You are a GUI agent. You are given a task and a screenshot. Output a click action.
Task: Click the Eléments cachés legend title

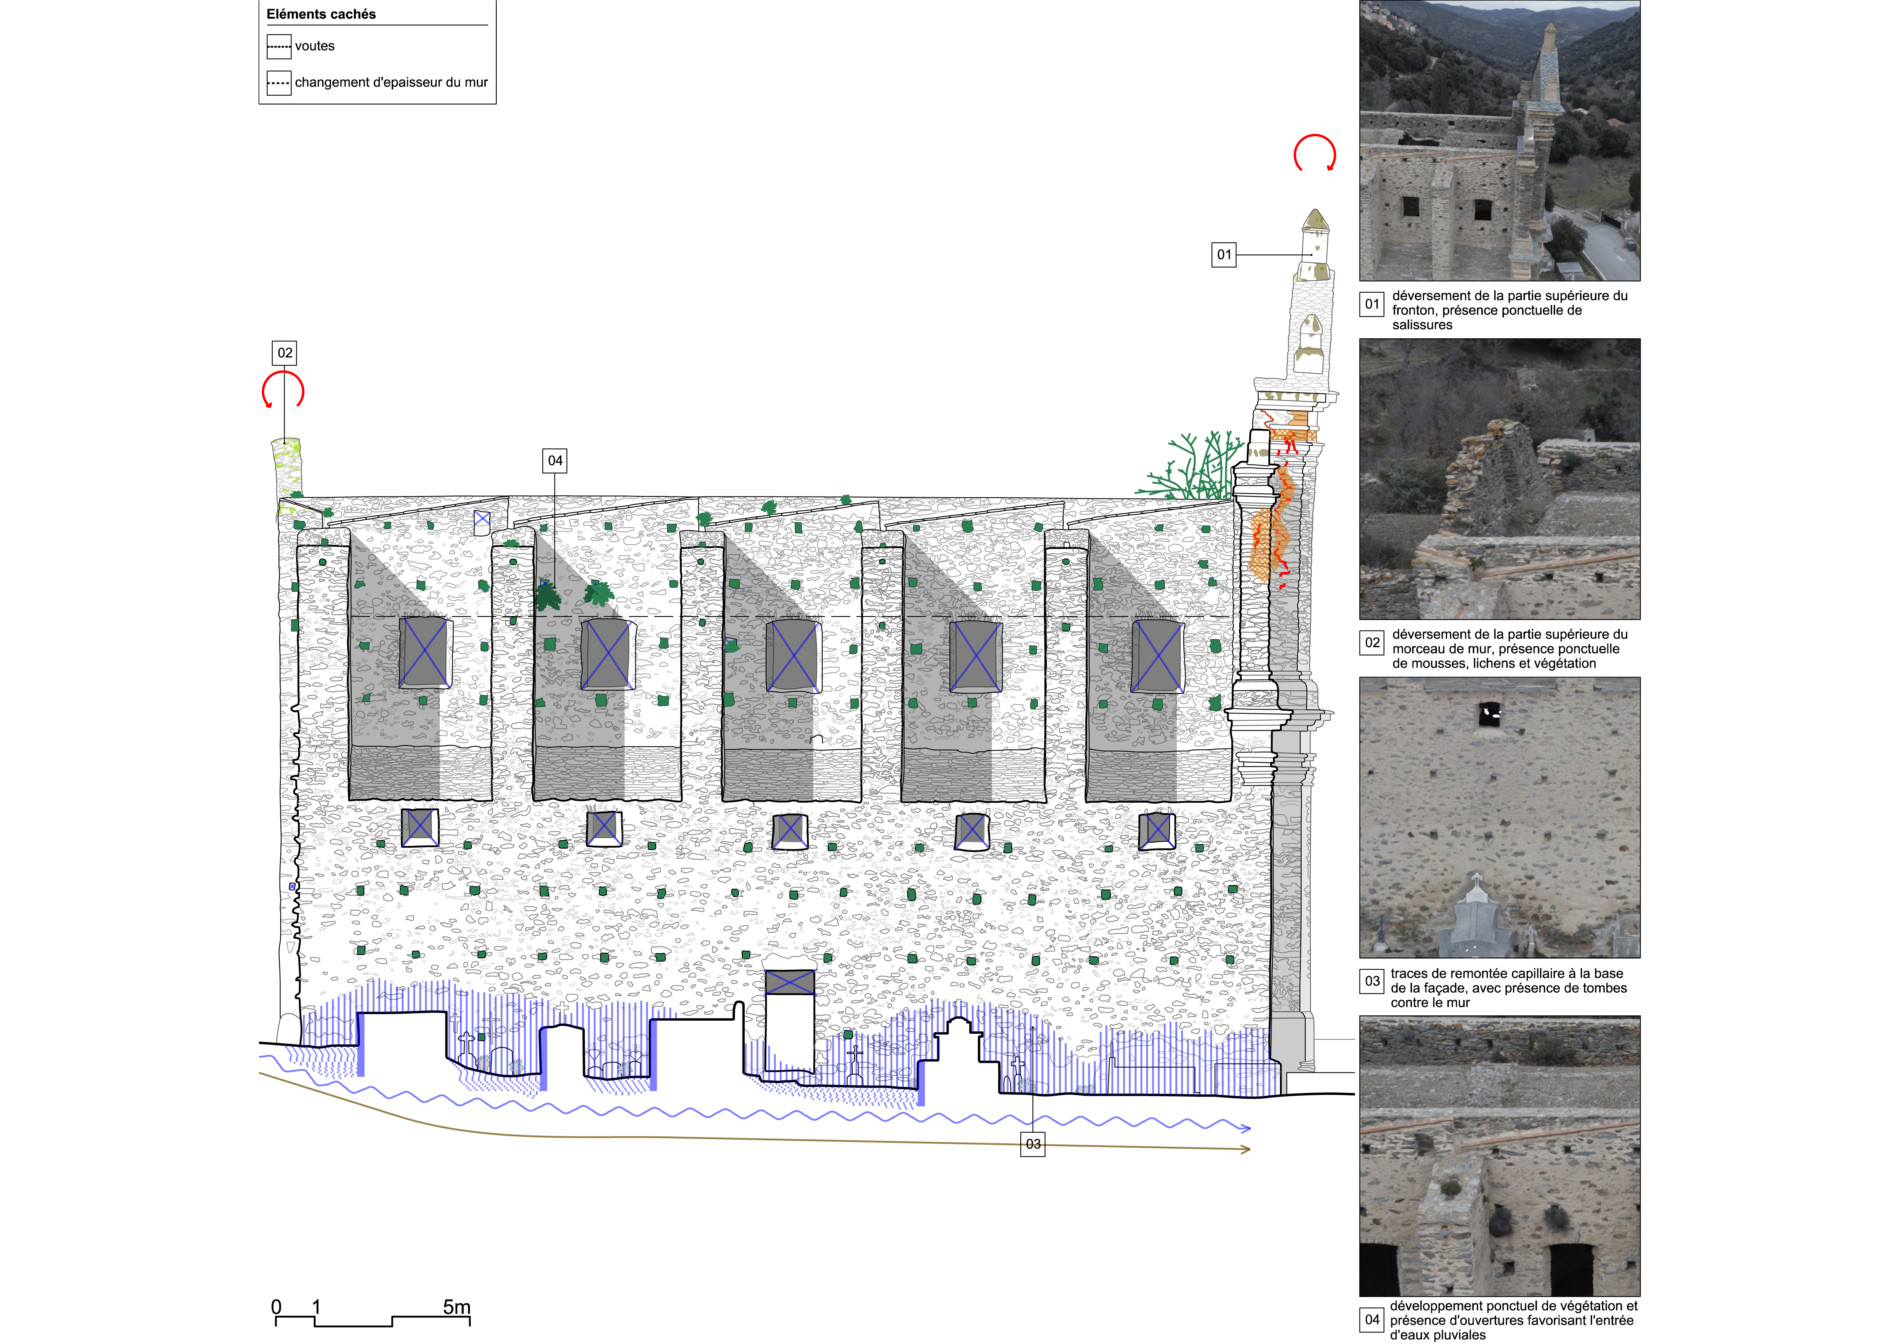coord(321,14)
